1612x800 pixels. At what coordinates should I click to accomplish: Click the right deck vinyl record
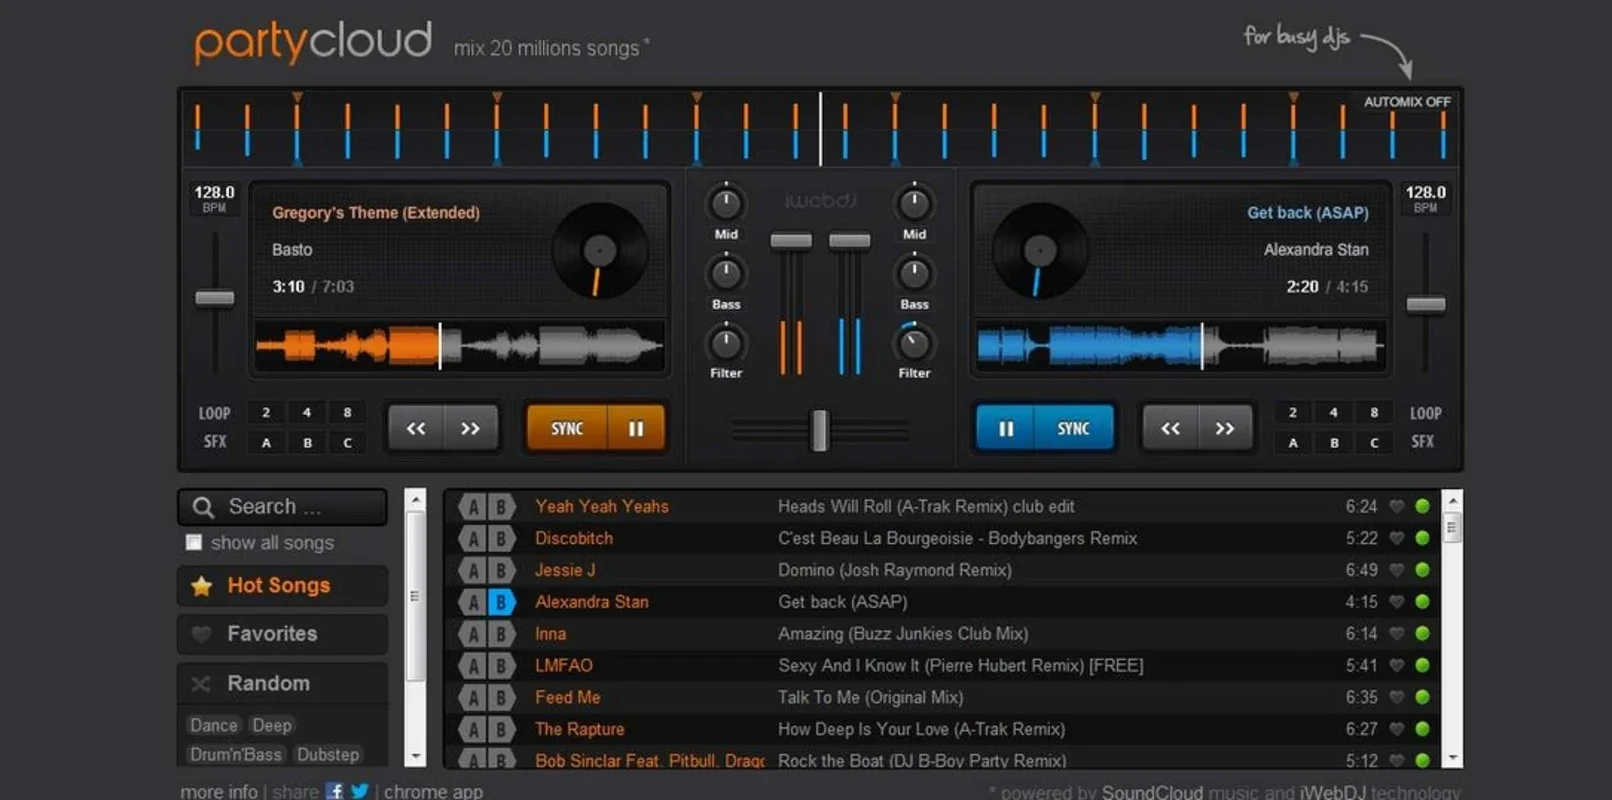1040,250
